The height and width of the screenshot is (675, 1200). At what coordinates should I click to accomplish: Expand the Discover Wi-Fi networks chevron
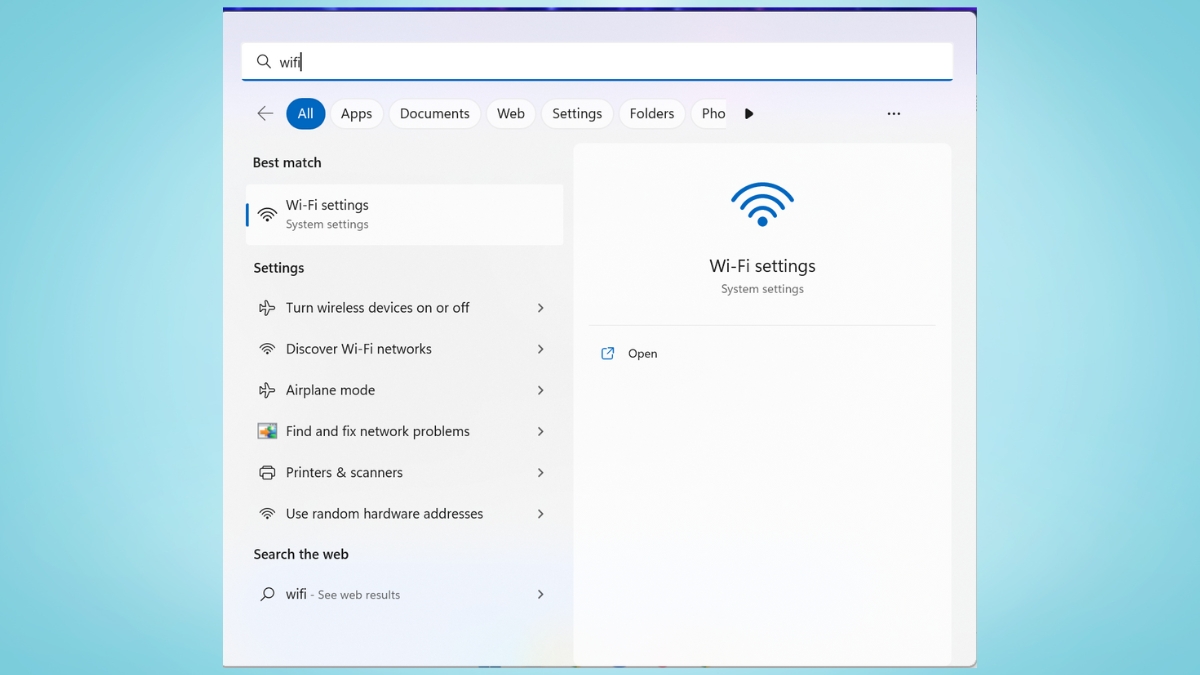point(540,349)
